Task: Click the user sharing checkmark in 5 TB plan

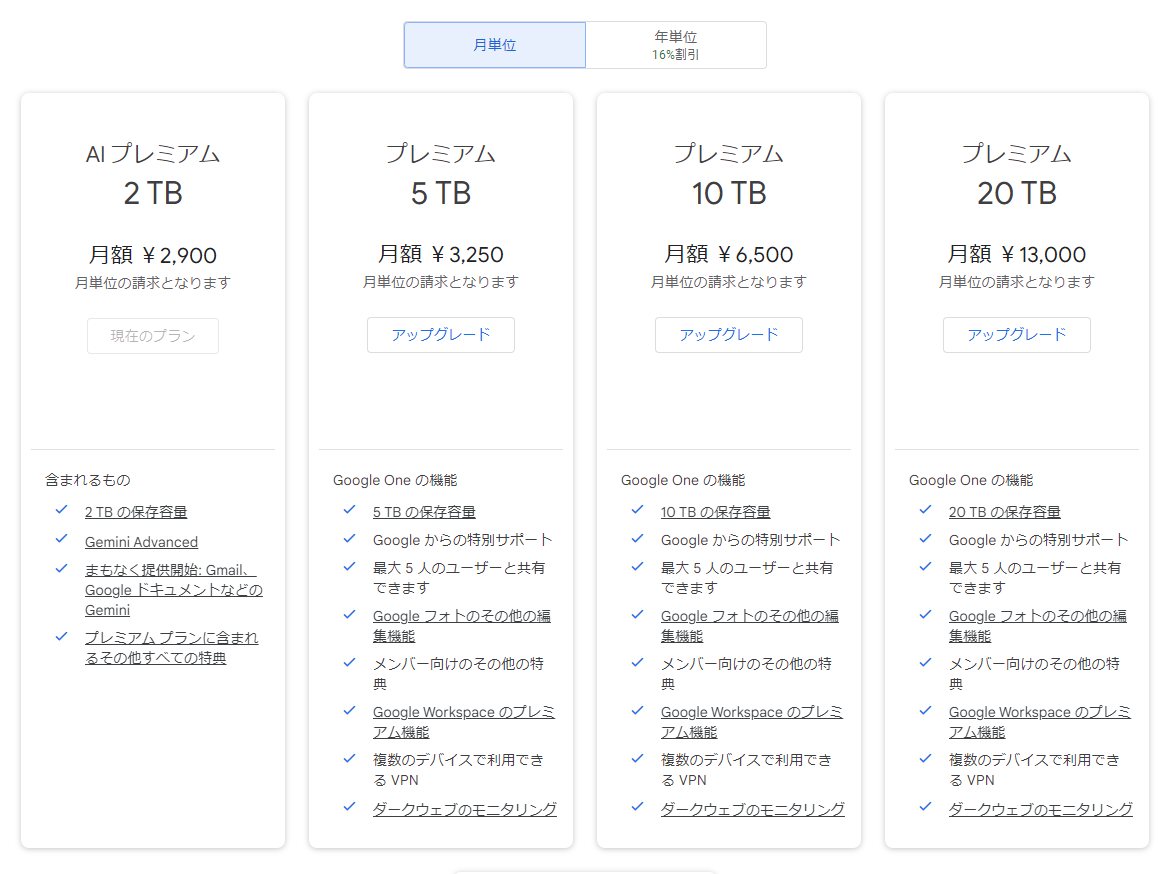Action: [x=350, y=566]
